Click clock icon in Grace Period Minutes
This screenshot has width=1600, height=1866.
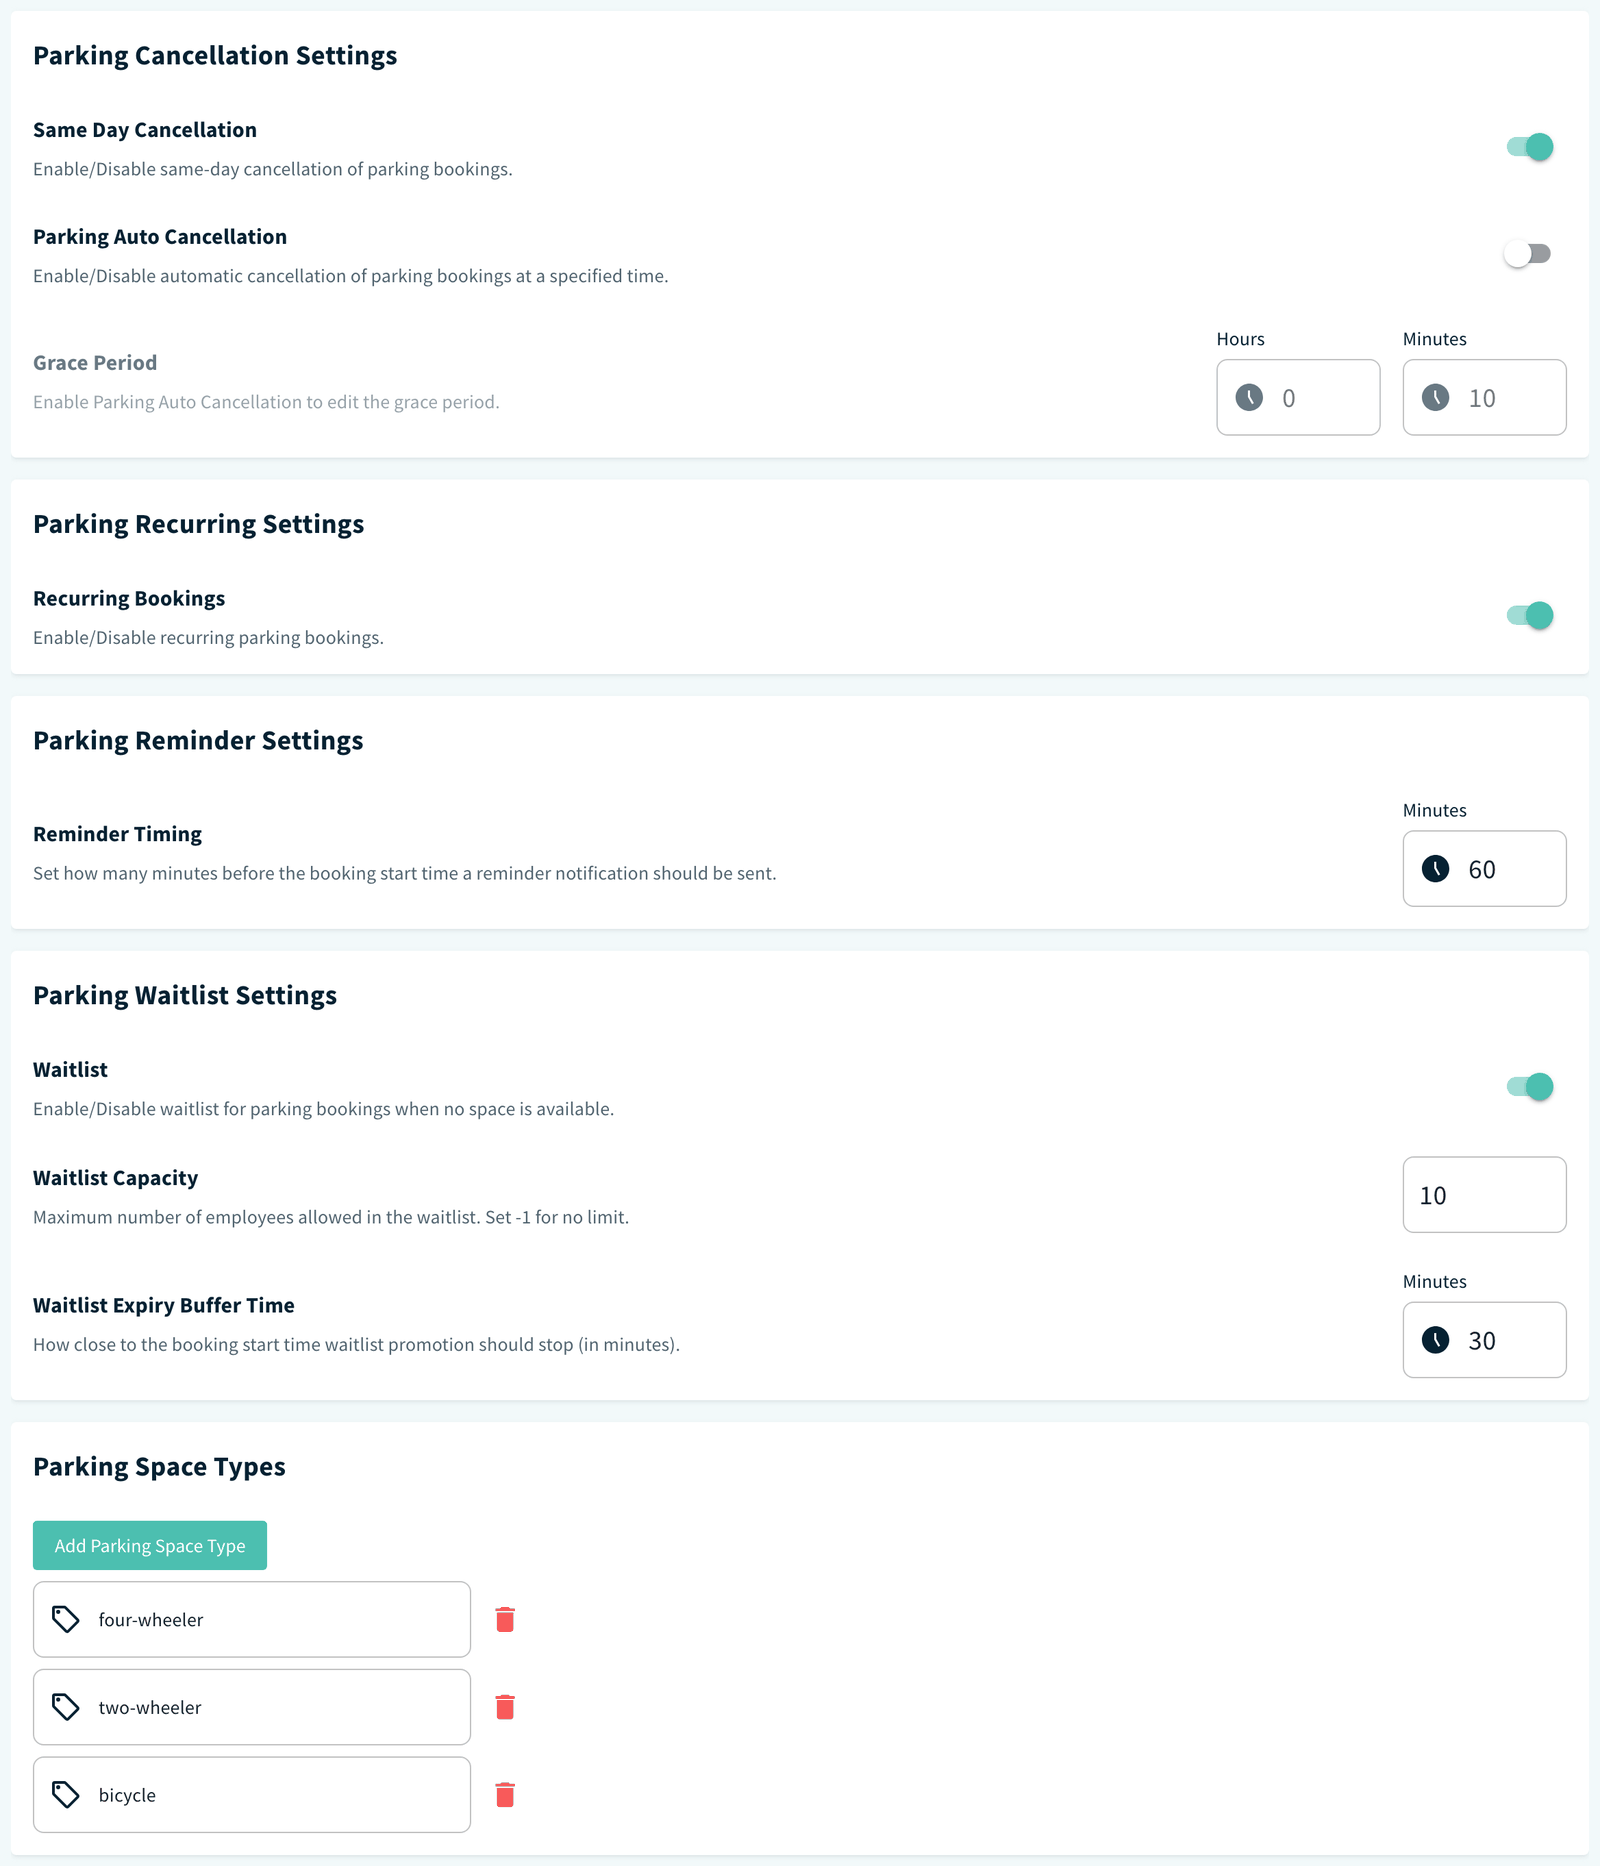click(1435, 398)
